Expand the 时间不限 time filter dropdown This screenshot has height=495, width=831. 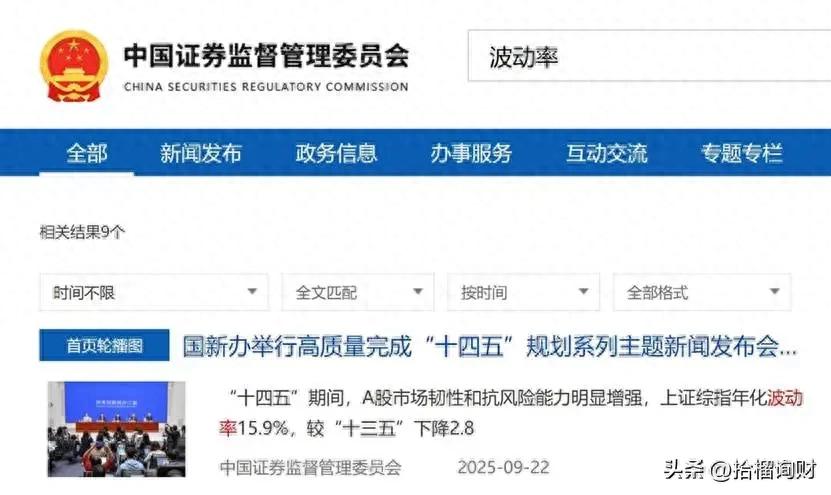pyautogui.click(x=154, y=292)
